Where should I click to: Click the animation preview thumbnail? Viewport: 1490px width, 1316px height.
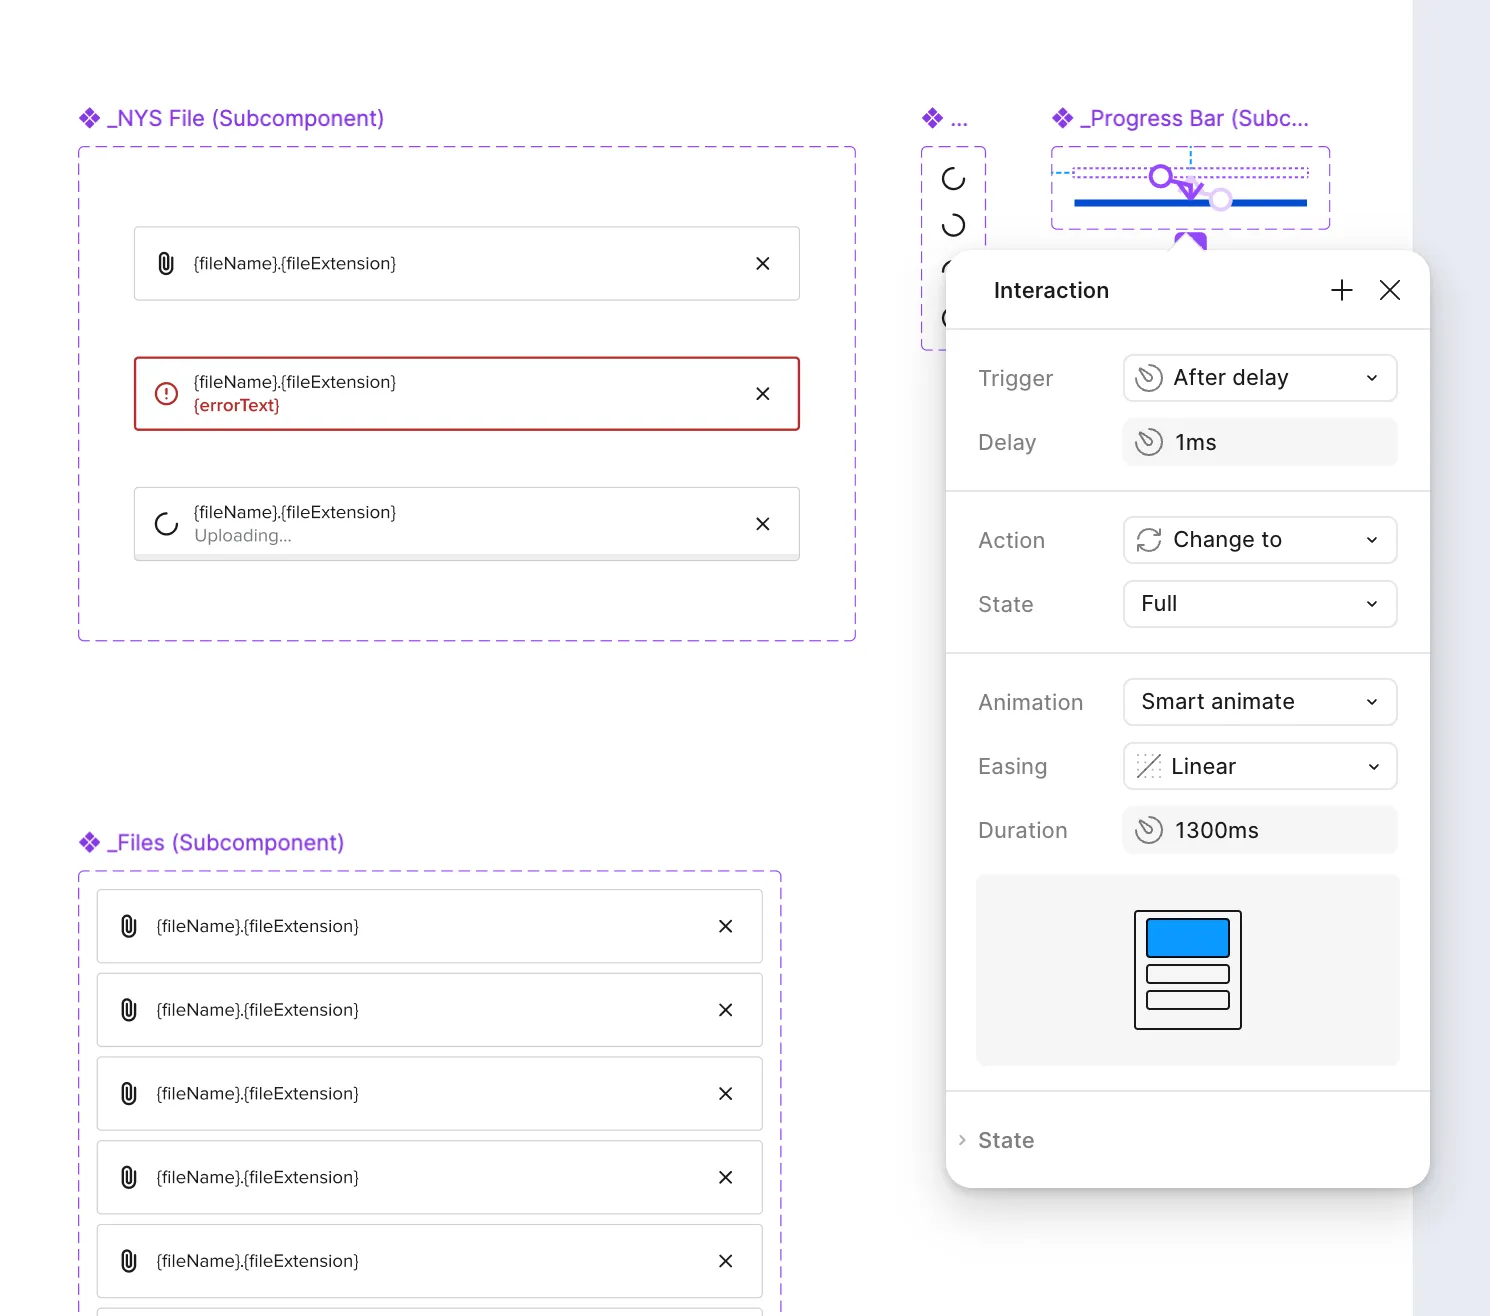click(1188, 970)
